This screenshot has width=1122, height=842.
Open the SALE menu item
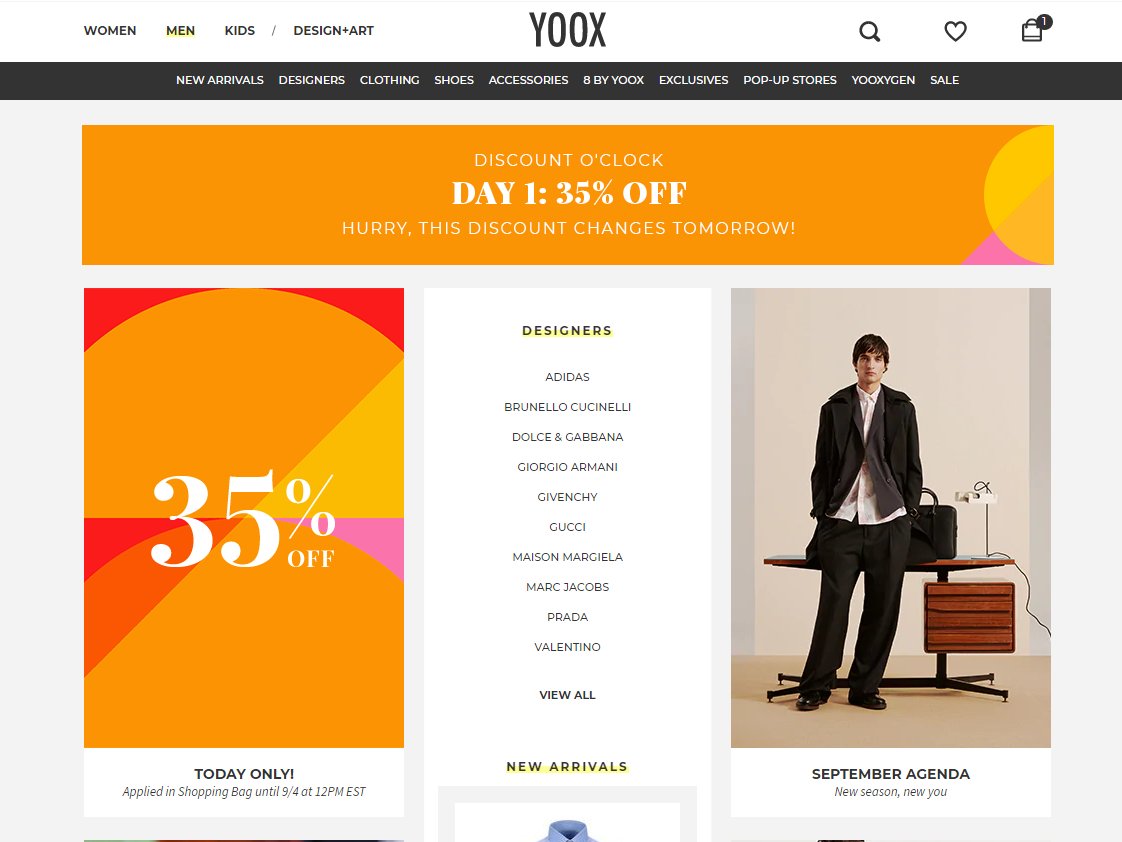[945, 80]
